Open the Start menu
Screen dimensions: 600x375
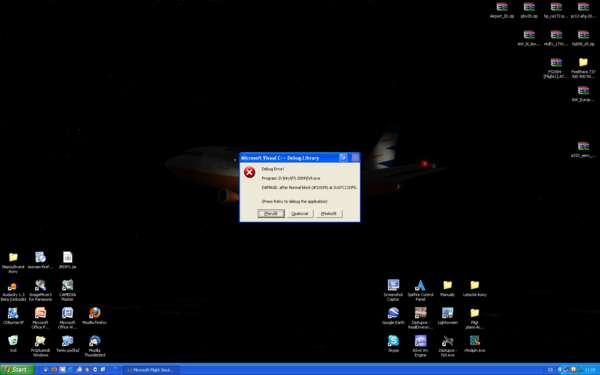click(17, 370)
